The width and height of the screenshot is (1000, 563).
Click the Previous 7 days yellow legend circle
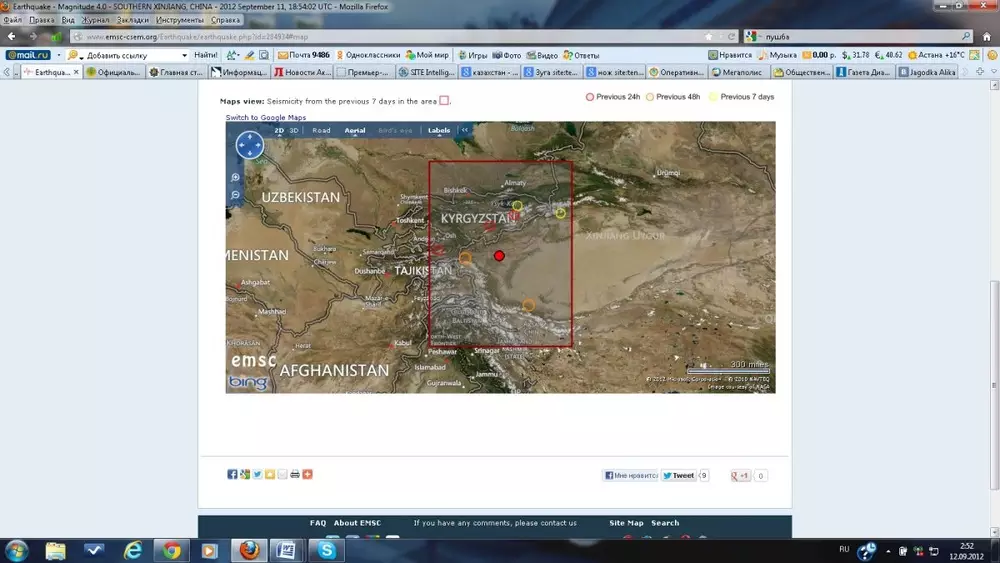(x=713, y=97)
